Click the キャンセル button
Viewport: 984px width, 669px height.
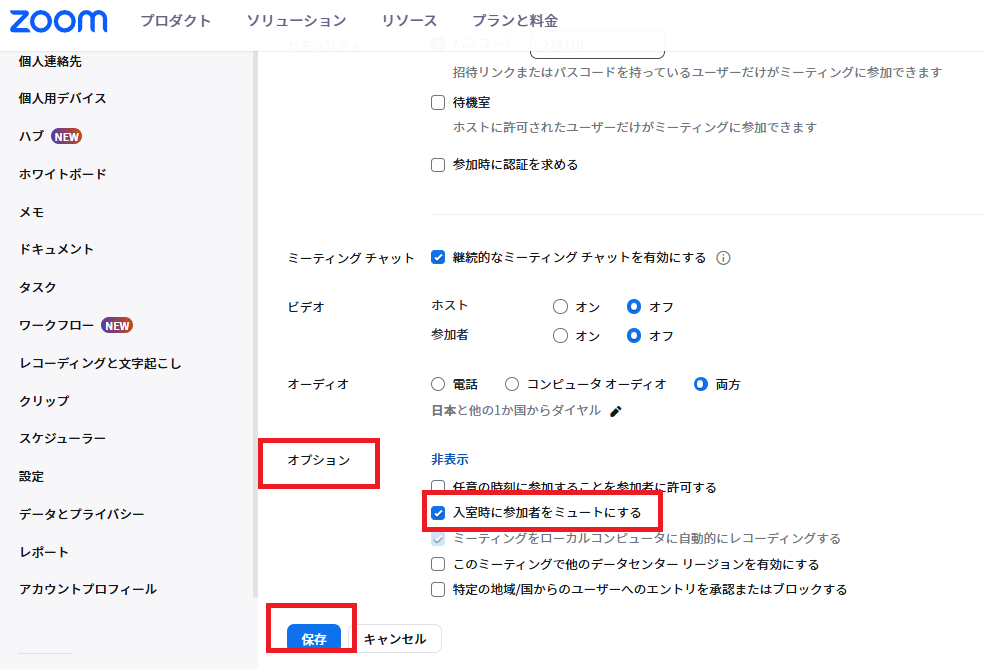[395, 639]
